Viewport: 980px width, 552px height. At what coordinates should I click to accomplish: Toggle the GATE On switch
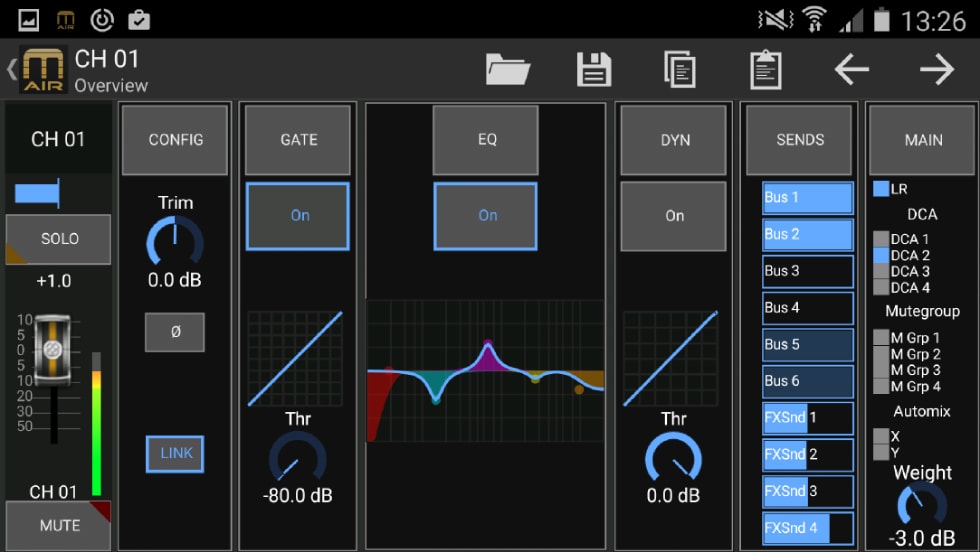point(298,216)
